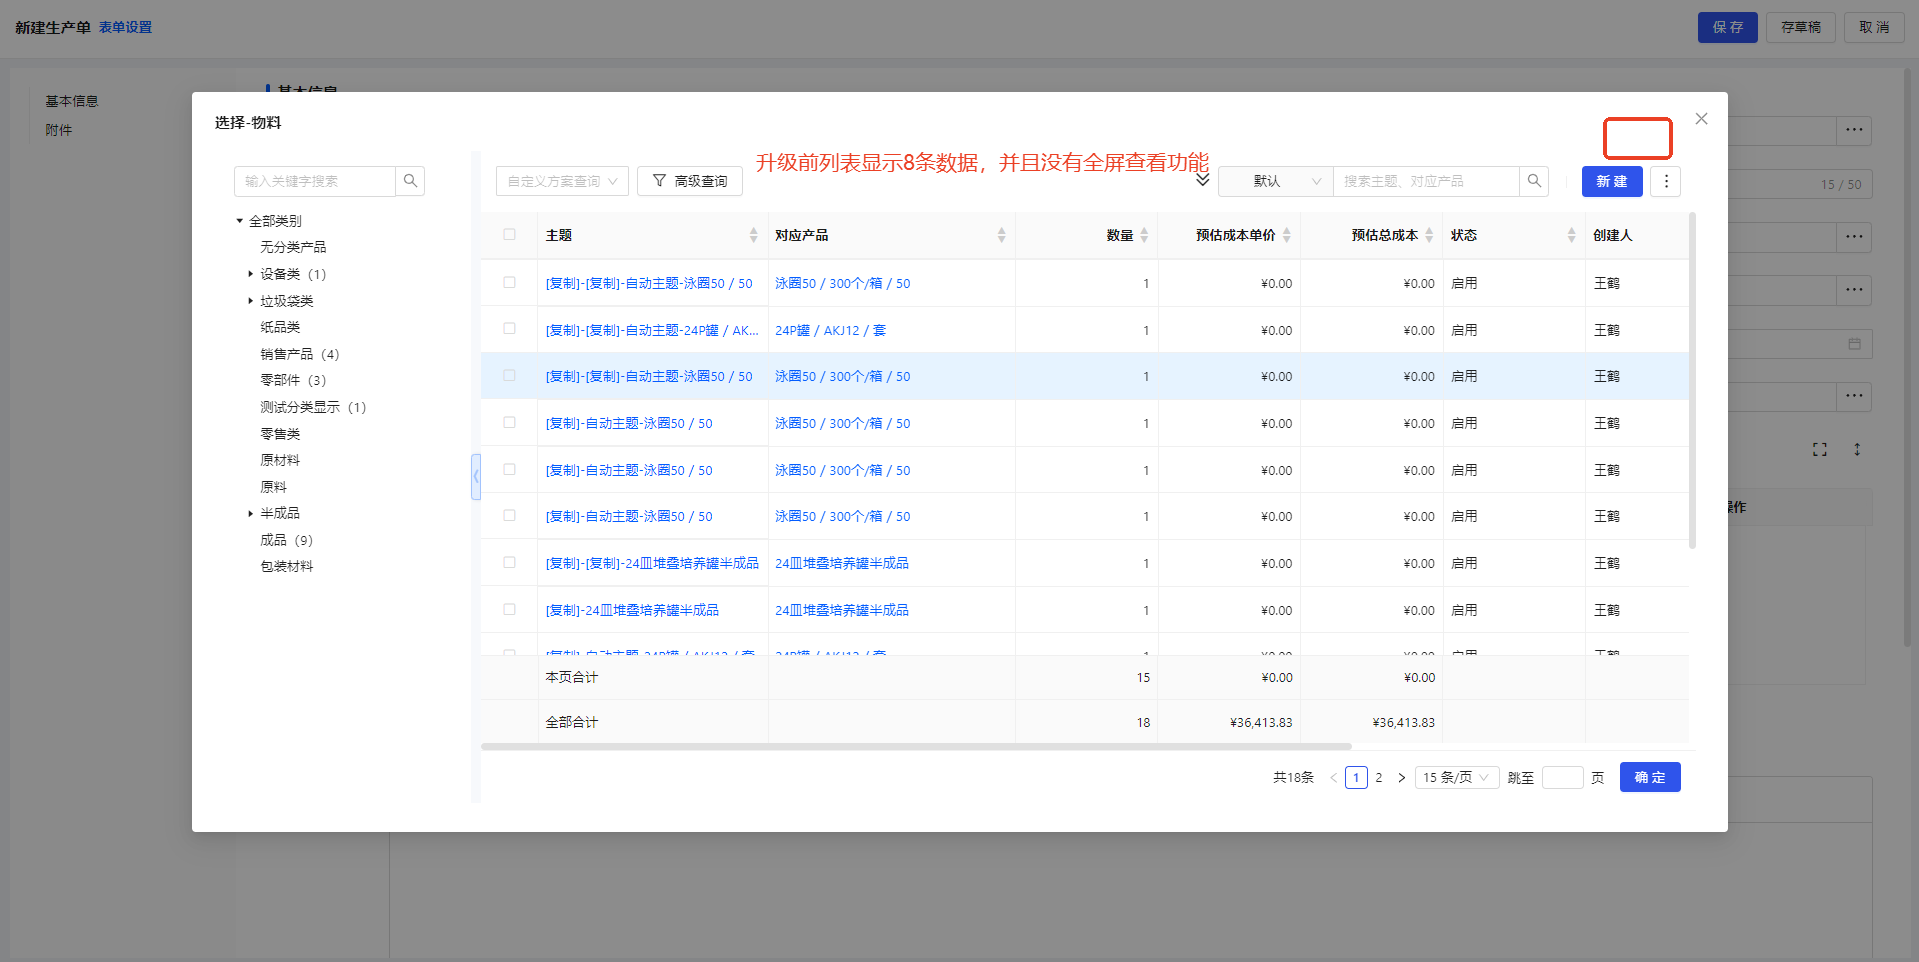Image resolution: width=1919 pixels, height=962 pixels.
Task: Sort by the 预估成本单价 column arrows
Action: [1287, 235]
